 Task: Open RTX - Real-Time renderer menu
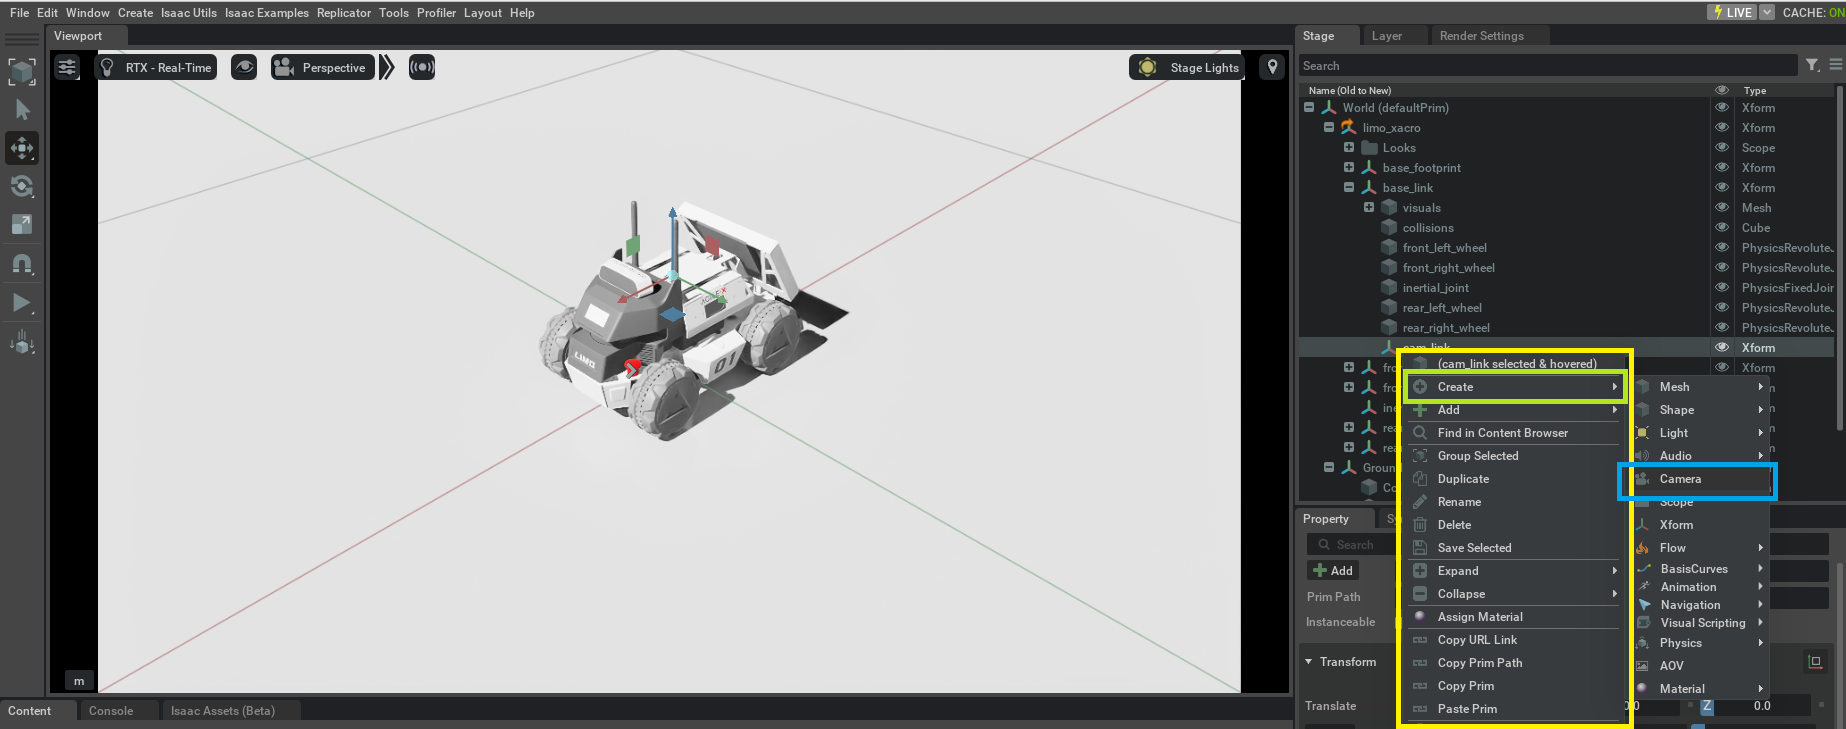pyautogui.click(x=156, y=67)
